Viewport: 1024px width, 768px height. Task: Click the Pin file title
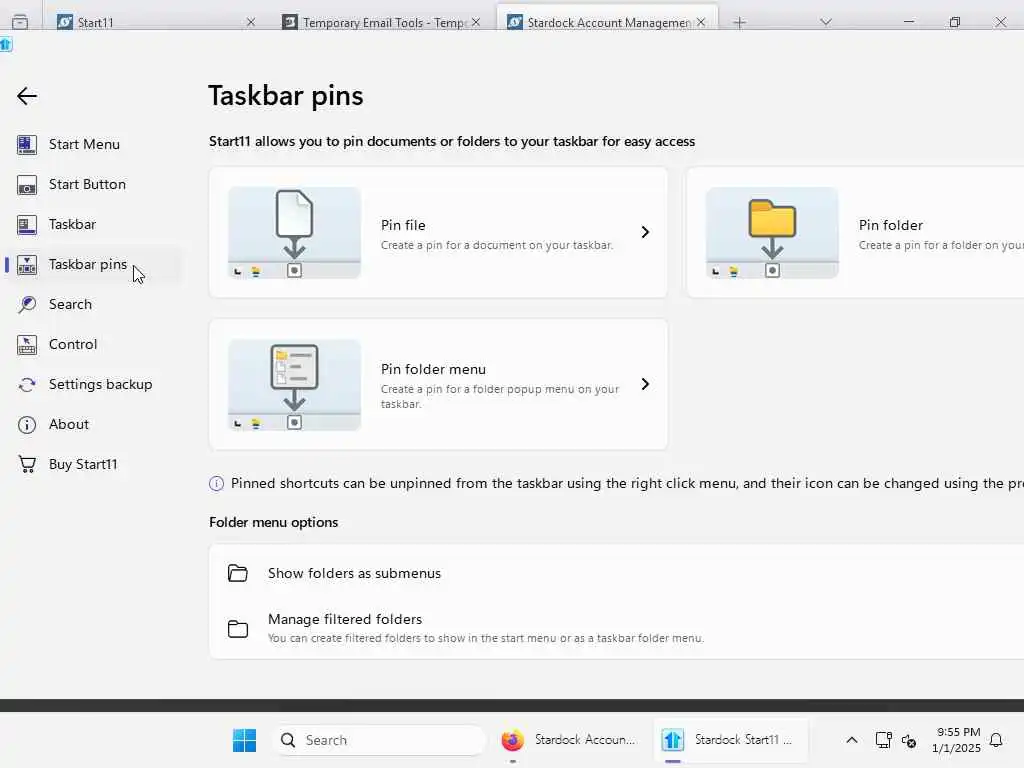[x=403, y=225]
